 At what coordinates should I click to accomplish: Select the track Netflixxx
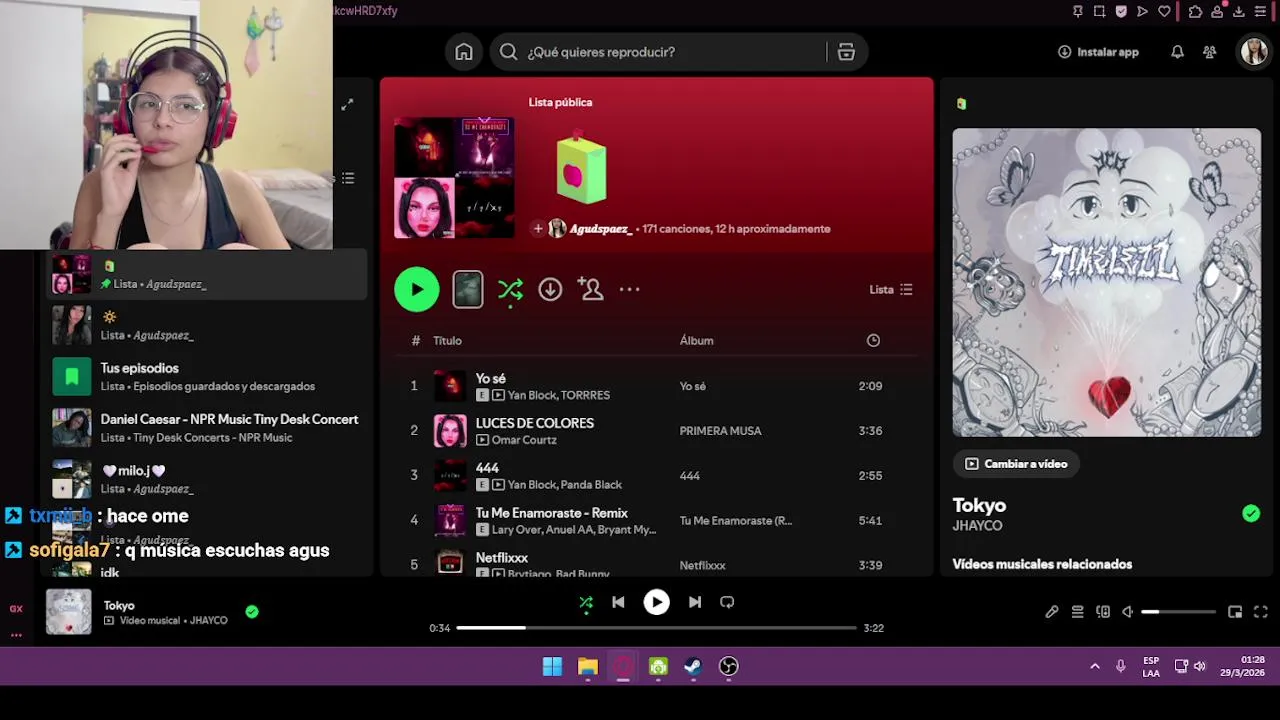click(x=502, y=558)
